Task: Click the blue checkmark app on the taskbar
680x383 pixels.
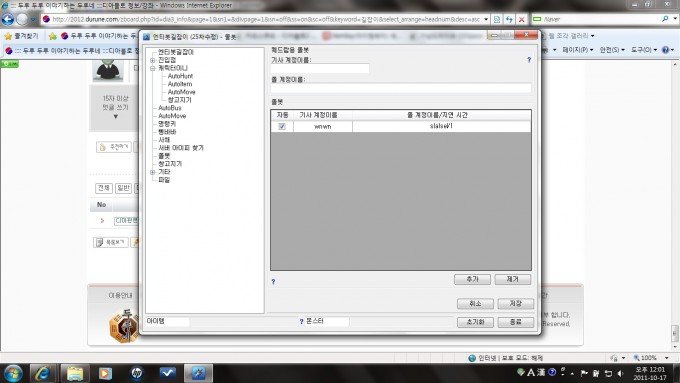Action: click(x=167, y=373)
